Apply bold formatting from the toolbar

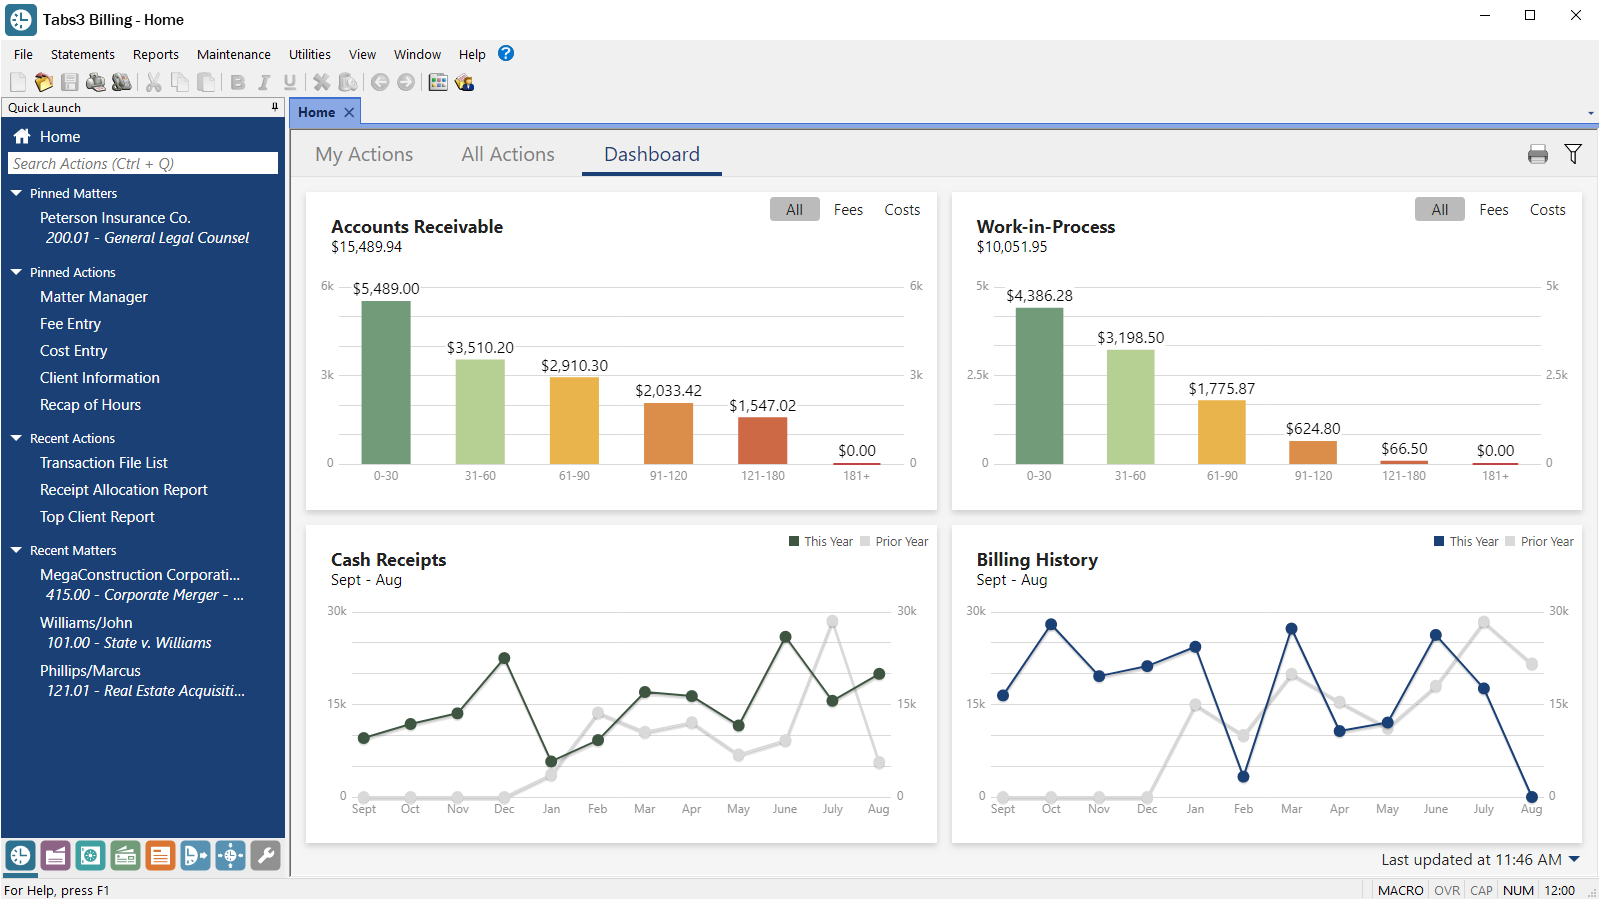(x=237, y=82)
